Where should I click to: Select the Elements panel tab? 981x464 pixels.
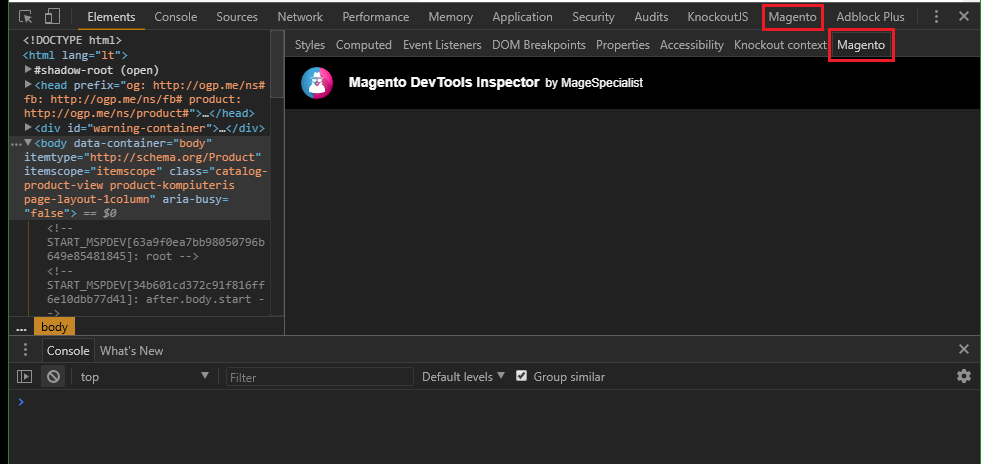(111, 17)
